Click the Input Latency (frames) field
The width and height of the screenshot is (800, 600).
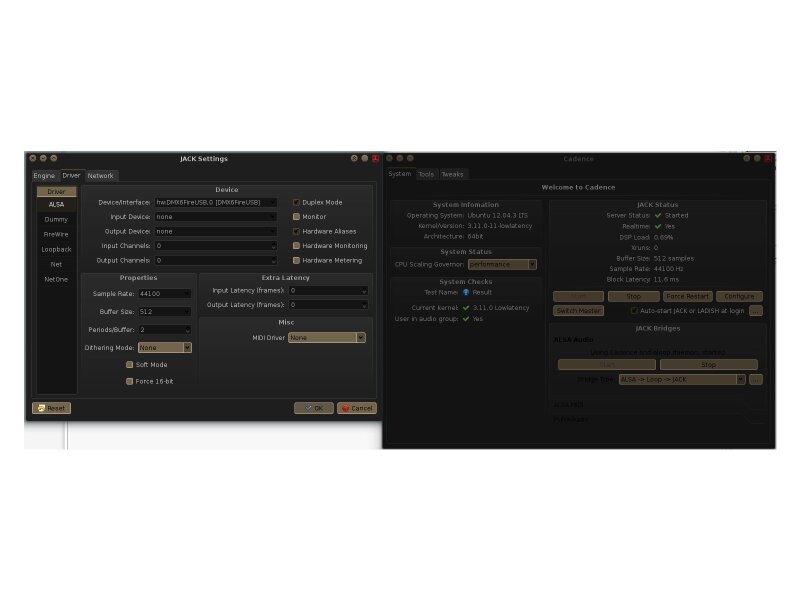pos(329,291)
